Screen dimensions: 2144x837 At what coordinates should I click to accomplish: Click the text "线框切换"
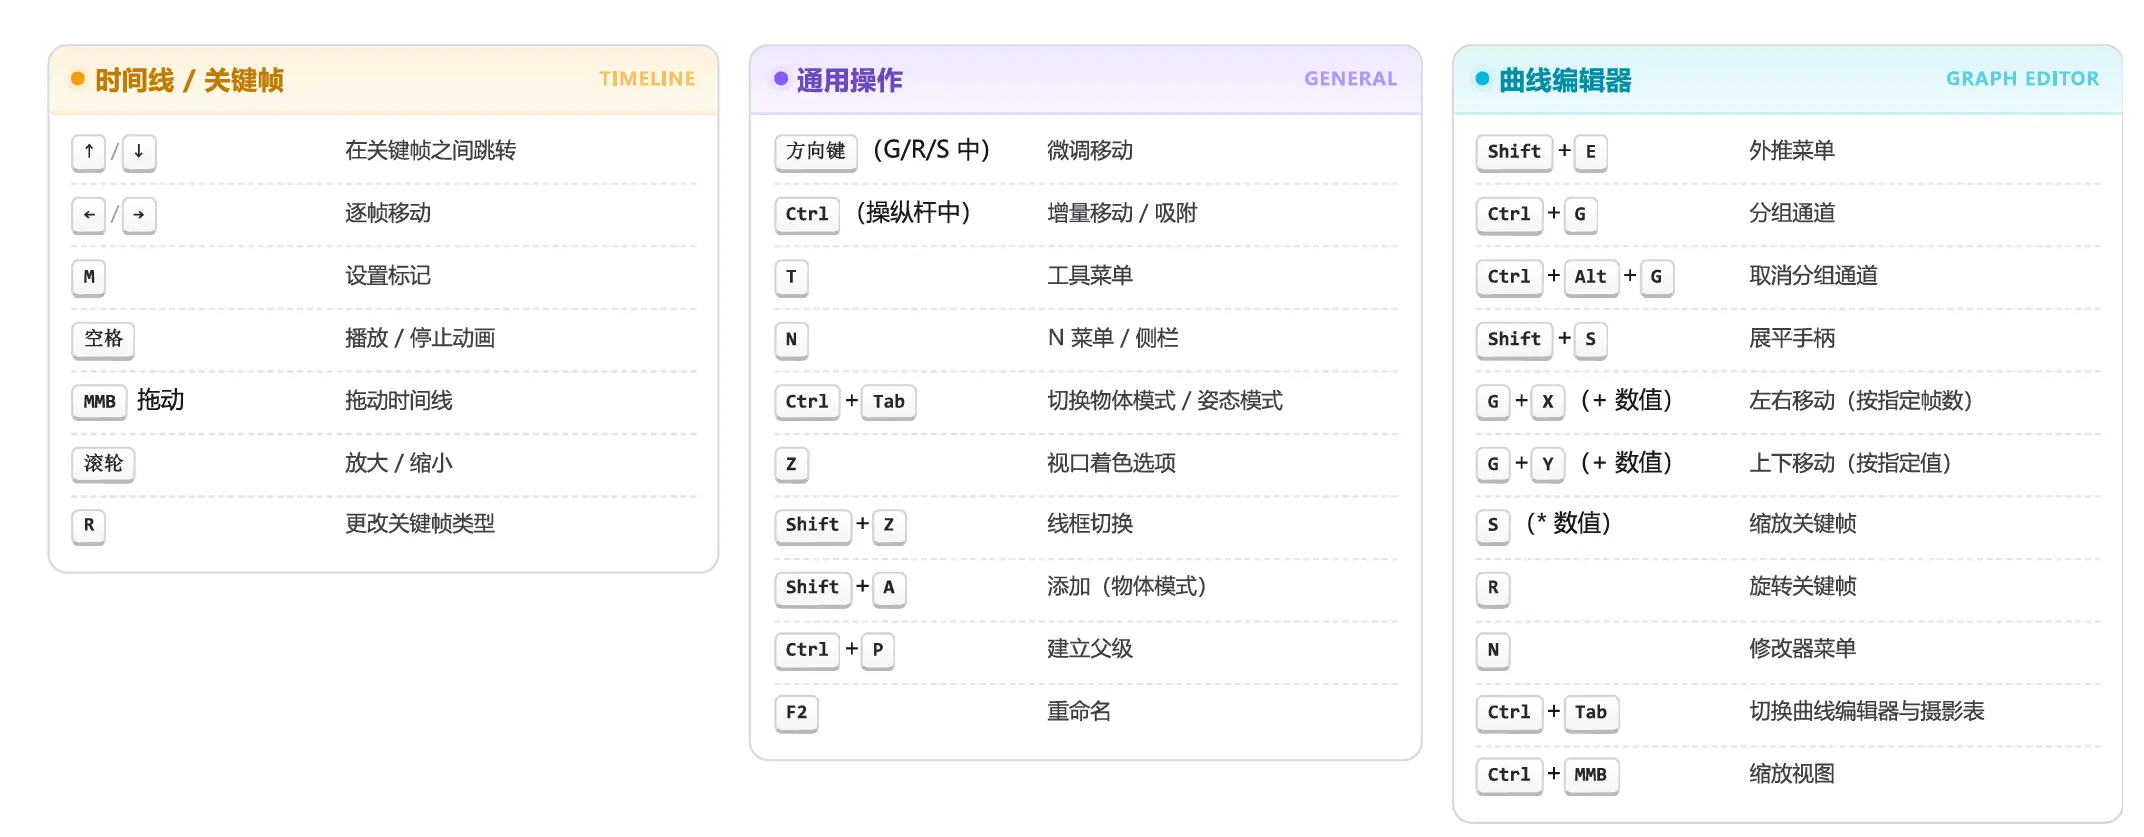[1090, 524]
